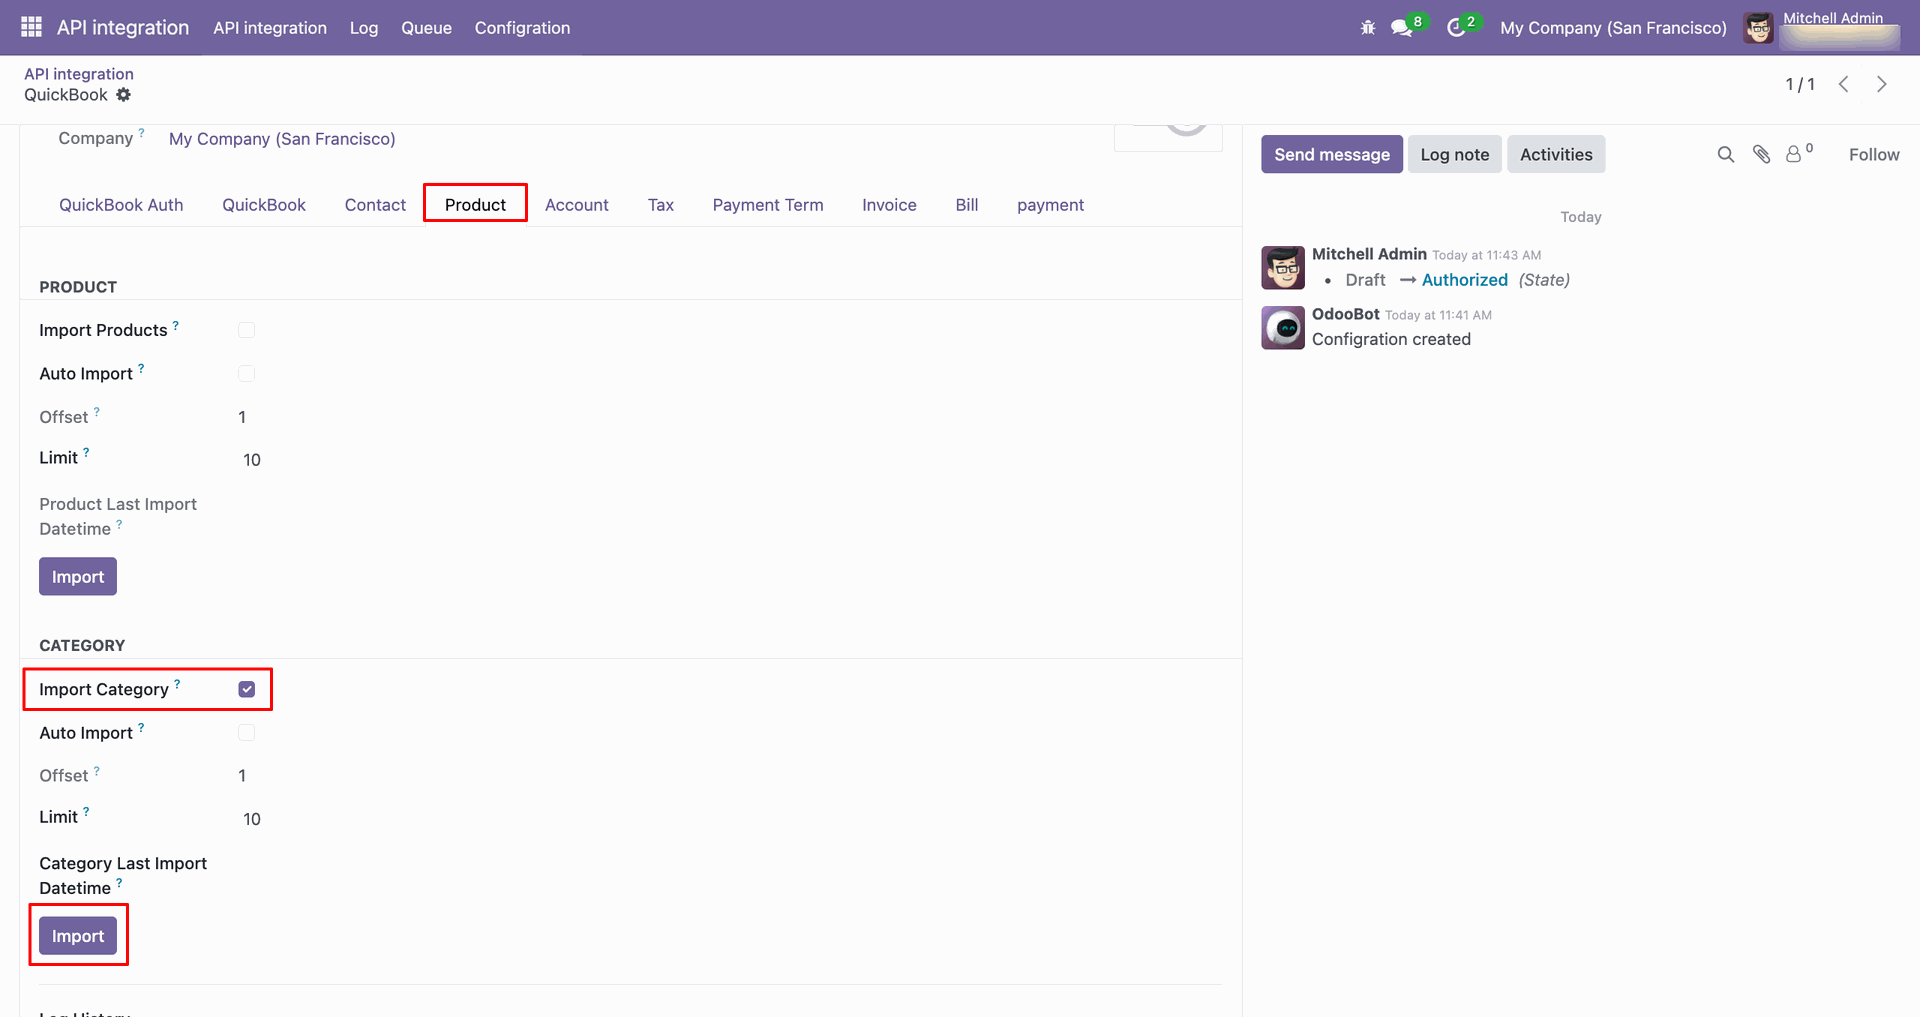The image size is (1920, 1017).
Task: Click Import button in Category section
Action: tap(78, 936)
